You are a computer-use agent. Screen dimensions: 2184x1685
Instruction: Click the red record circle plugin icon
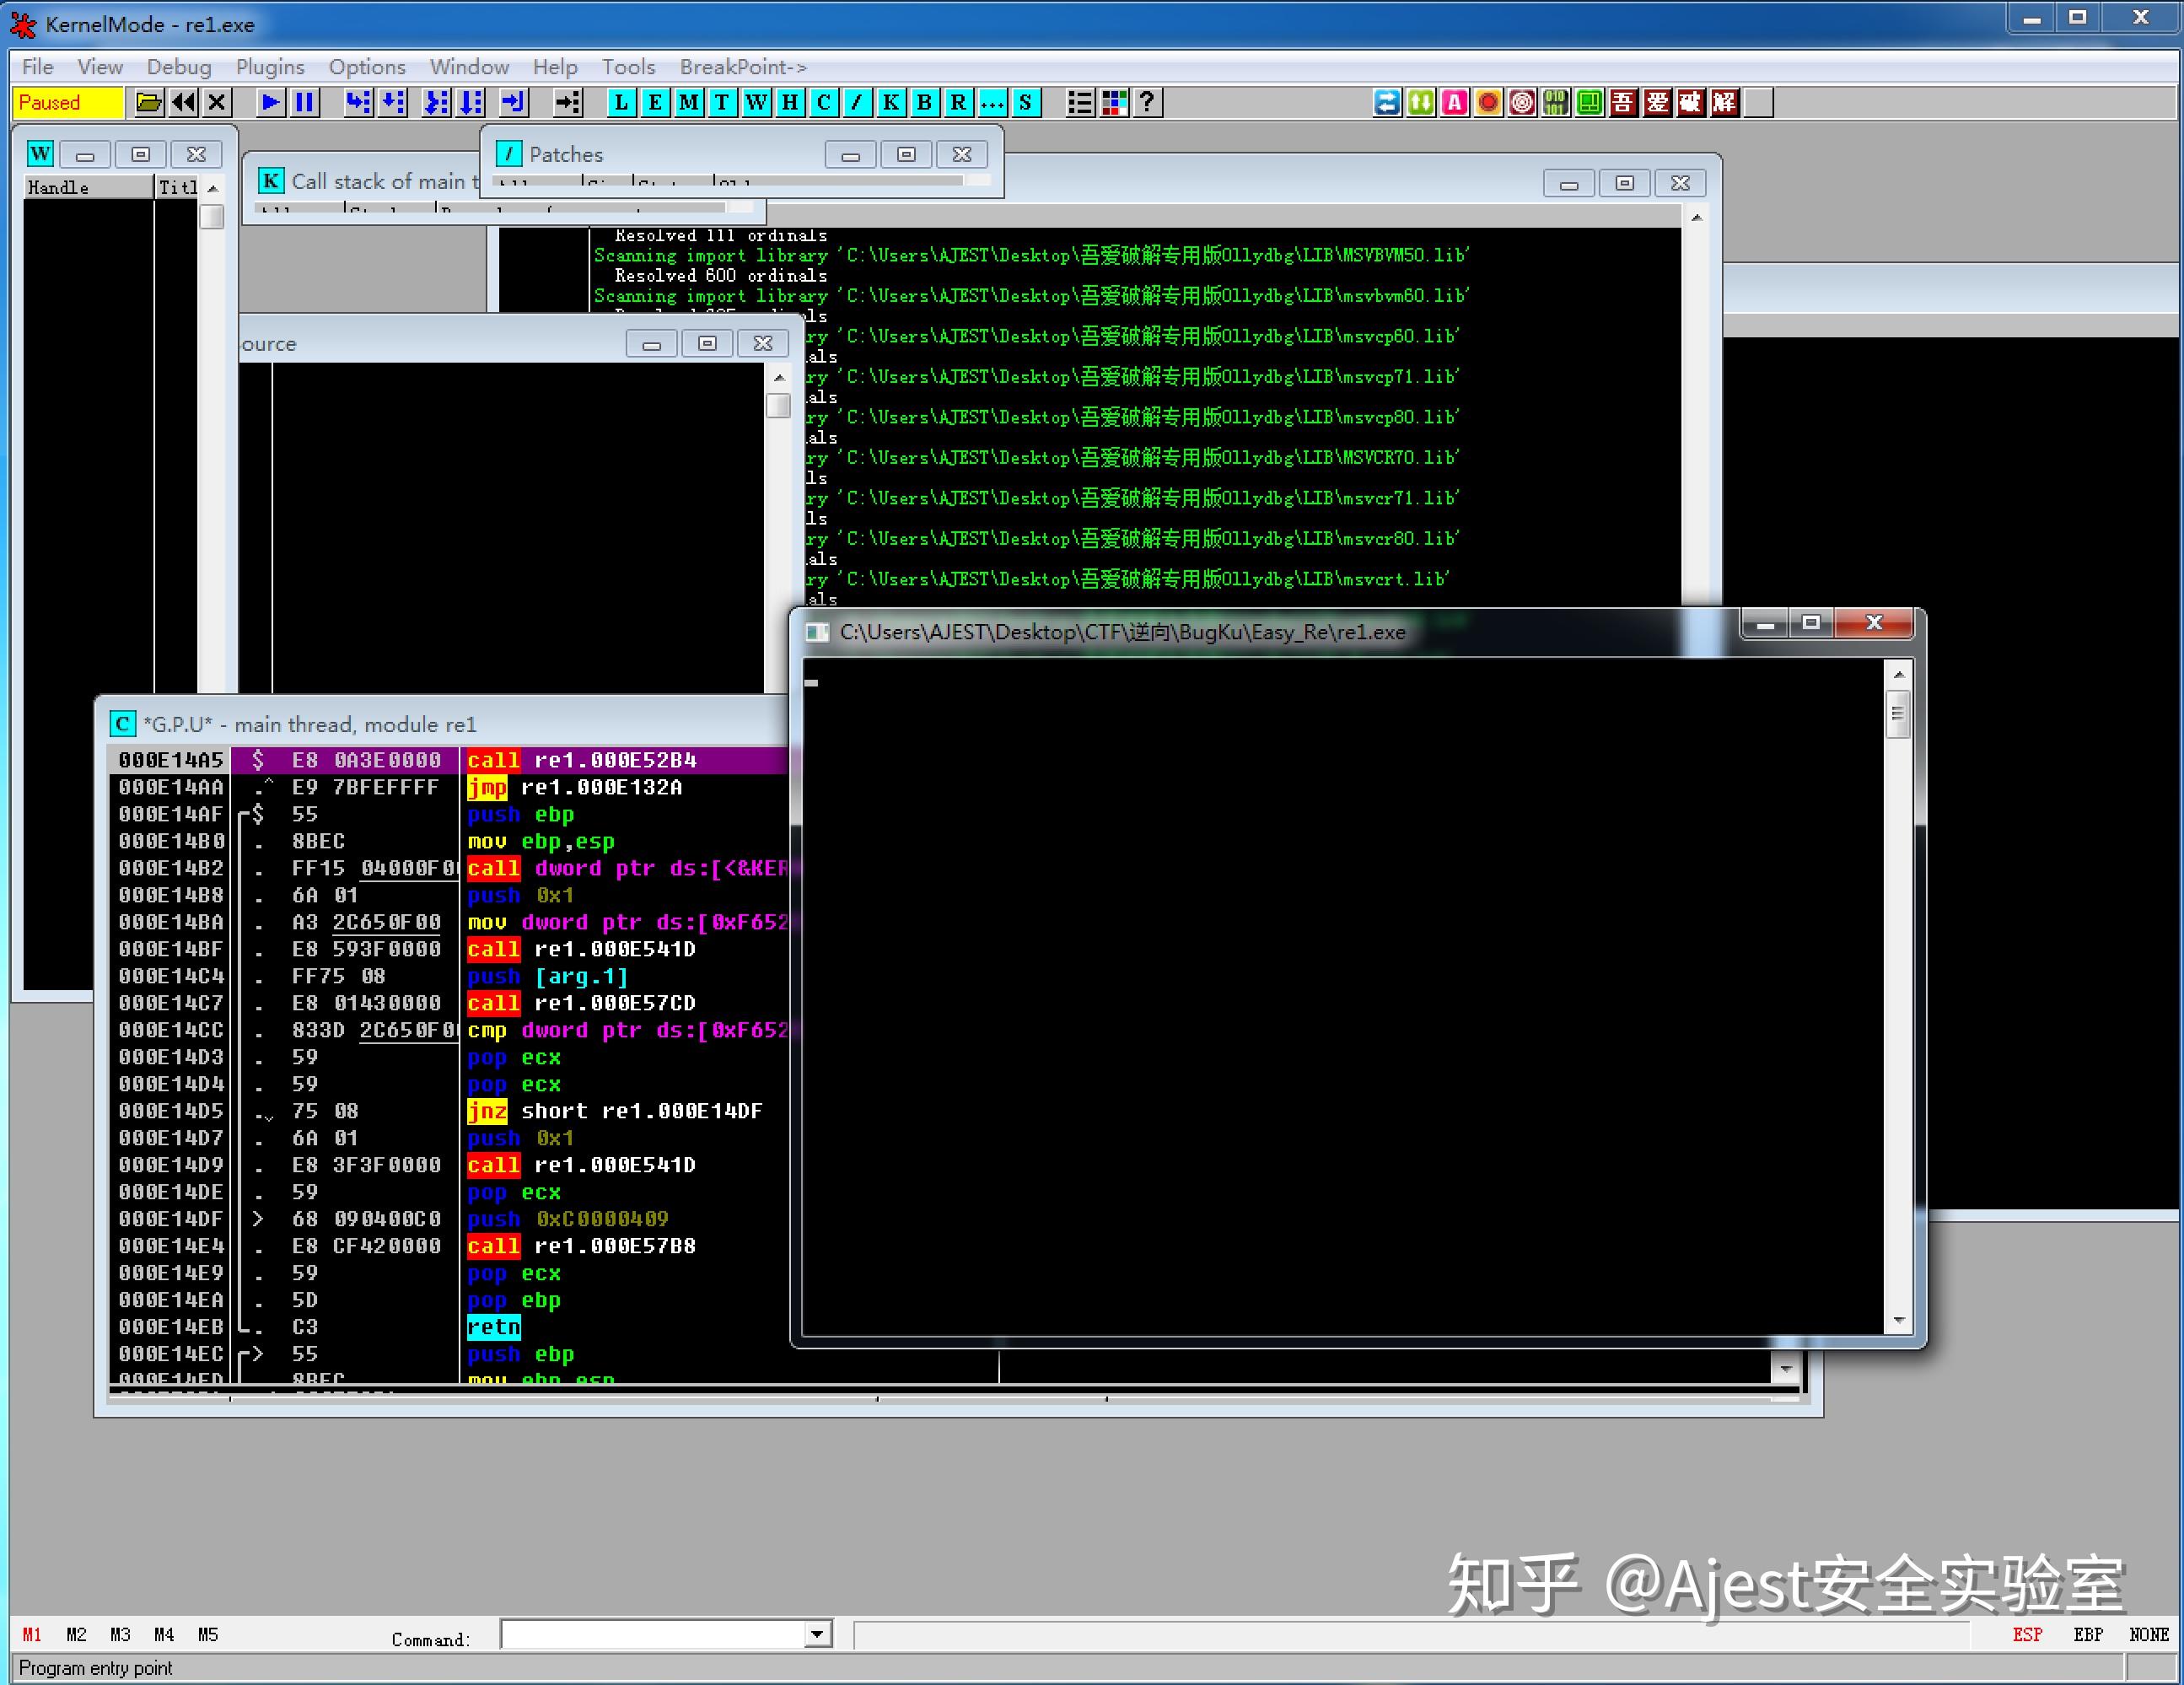pos(1488,102)
